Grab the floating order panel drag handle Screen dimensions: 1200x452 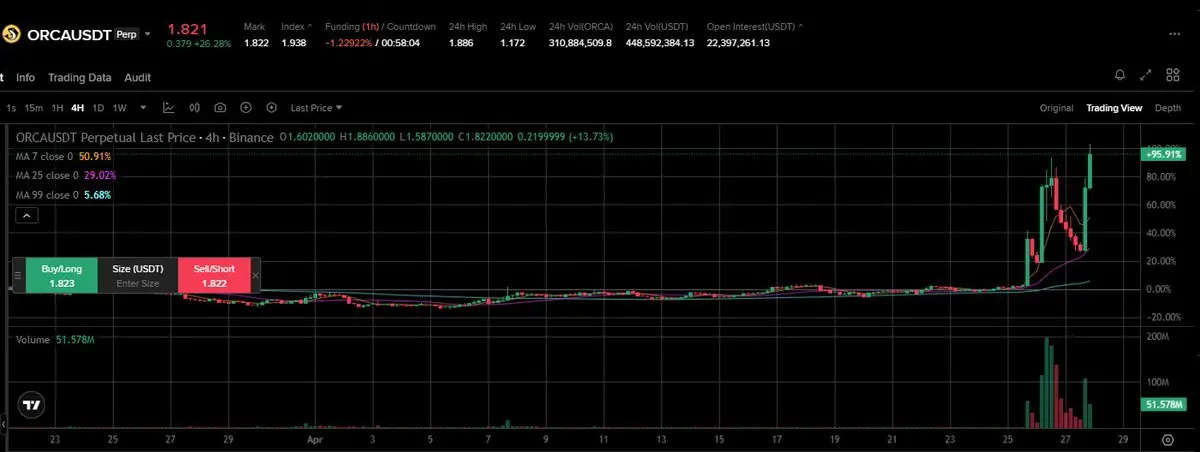tap(17, 275)
